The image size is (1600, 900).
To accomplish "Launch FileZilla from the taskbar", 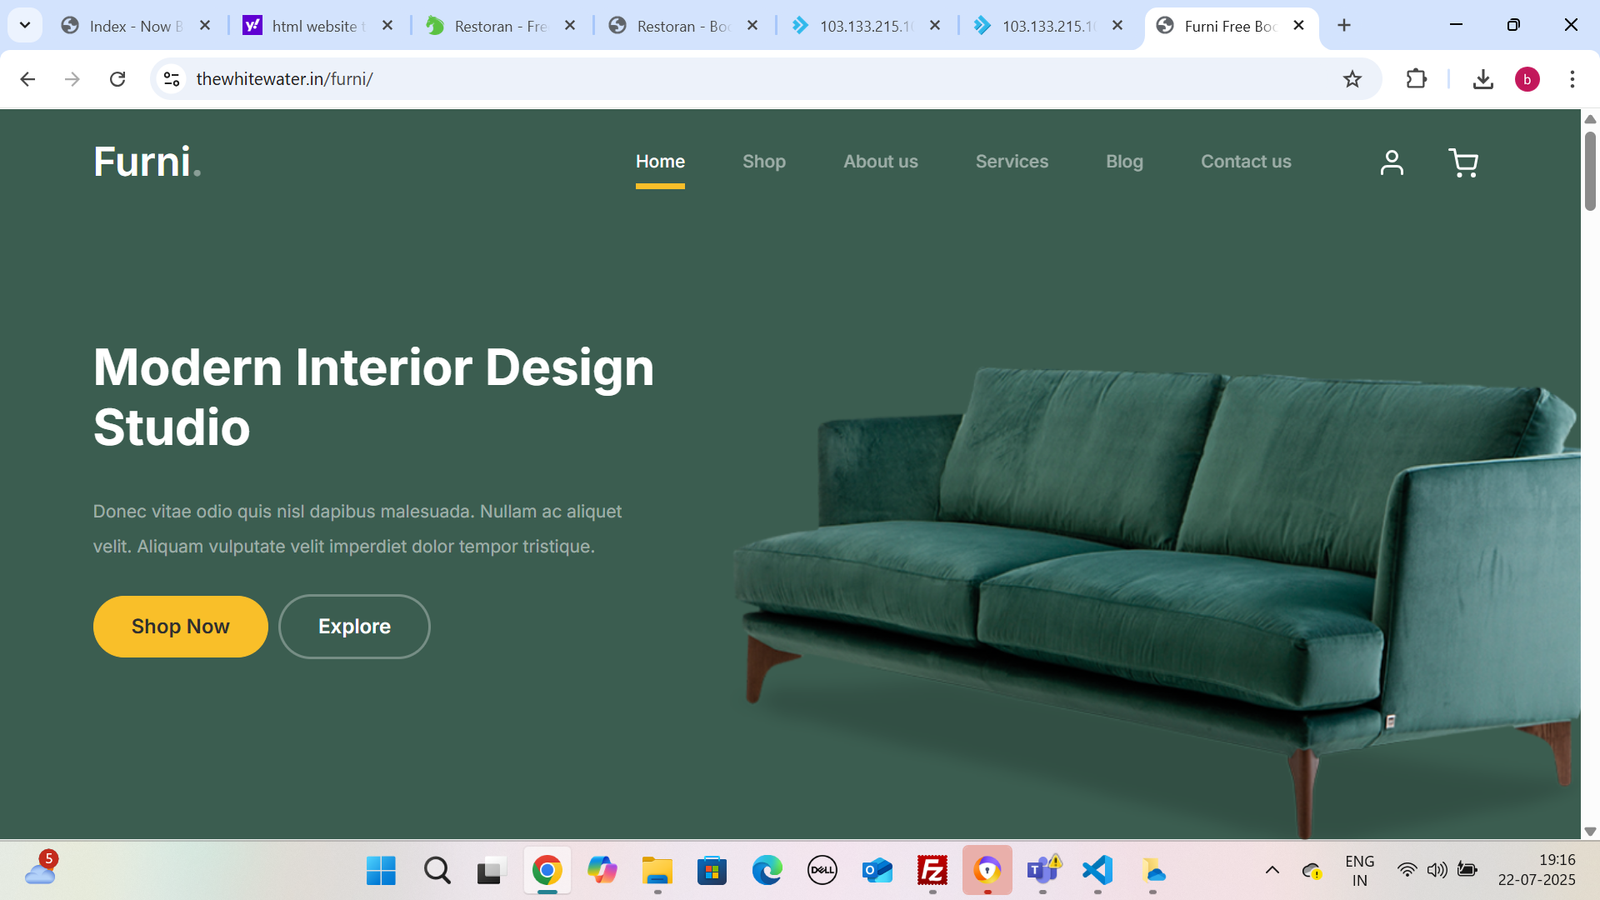I will 932,870.
